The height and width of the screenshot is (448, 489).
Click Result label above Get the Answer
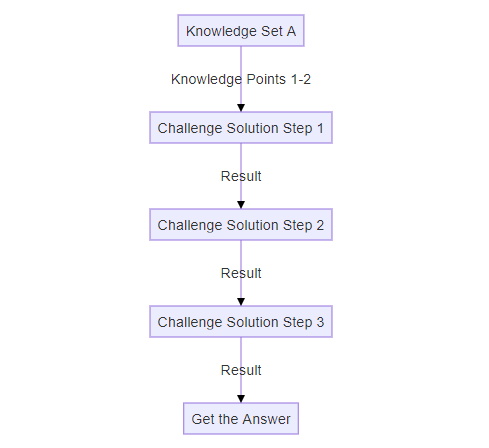[x=241, y=370]
